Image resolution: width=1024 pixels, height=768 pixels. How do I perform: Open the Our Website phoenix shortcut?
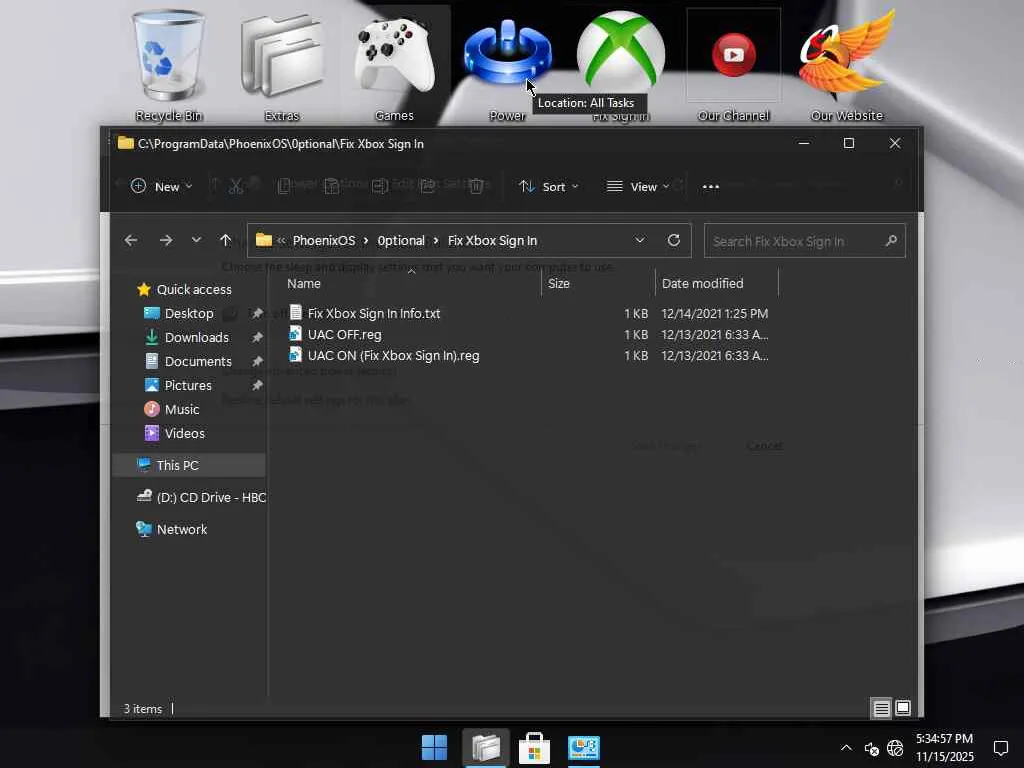click(846, 65)
